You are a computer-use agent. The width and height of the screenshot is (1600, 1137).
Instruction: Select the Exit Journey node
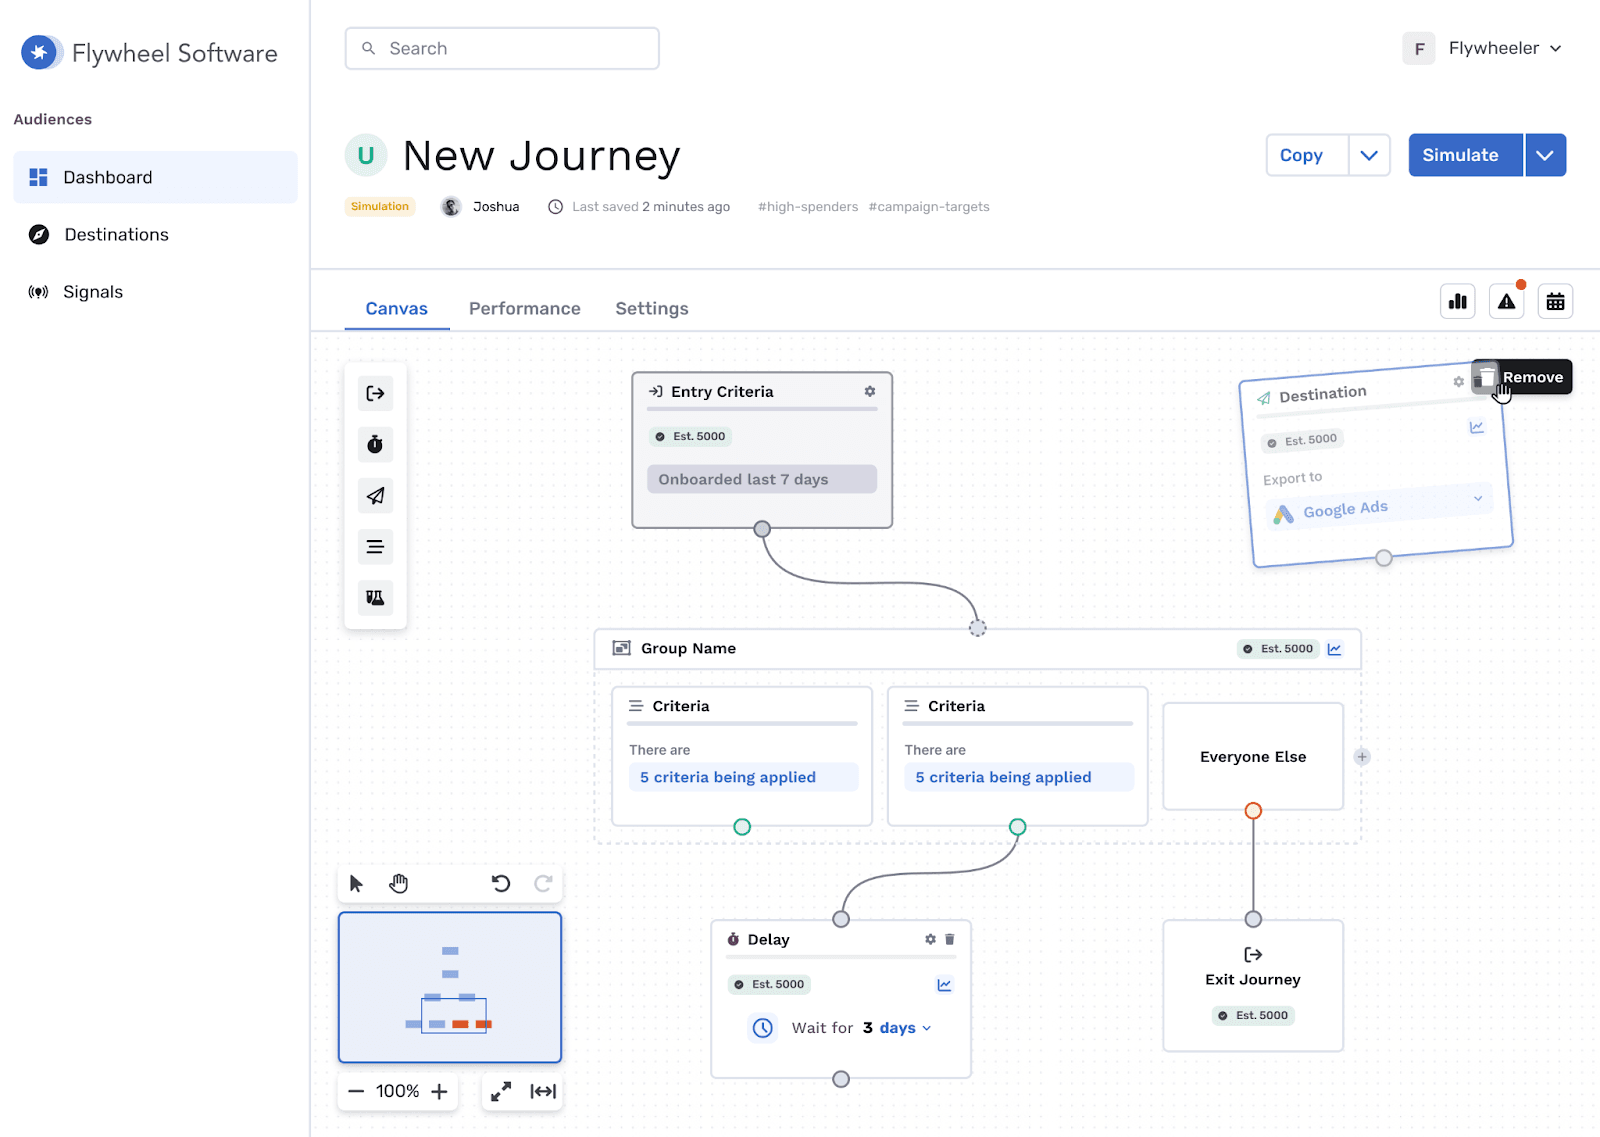1253,985
